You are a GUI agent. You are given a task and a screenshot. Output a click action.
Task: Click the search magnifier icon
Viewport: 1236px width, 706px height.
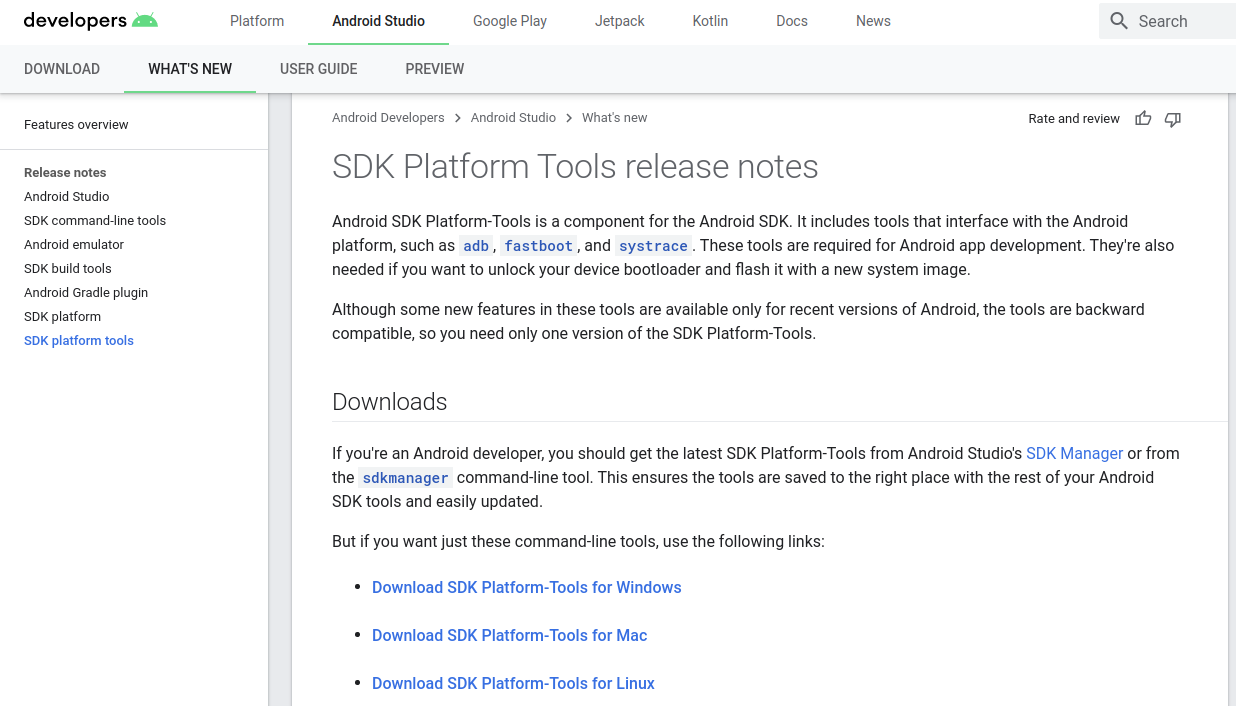pyautogui.click(x=1119, y=21)
